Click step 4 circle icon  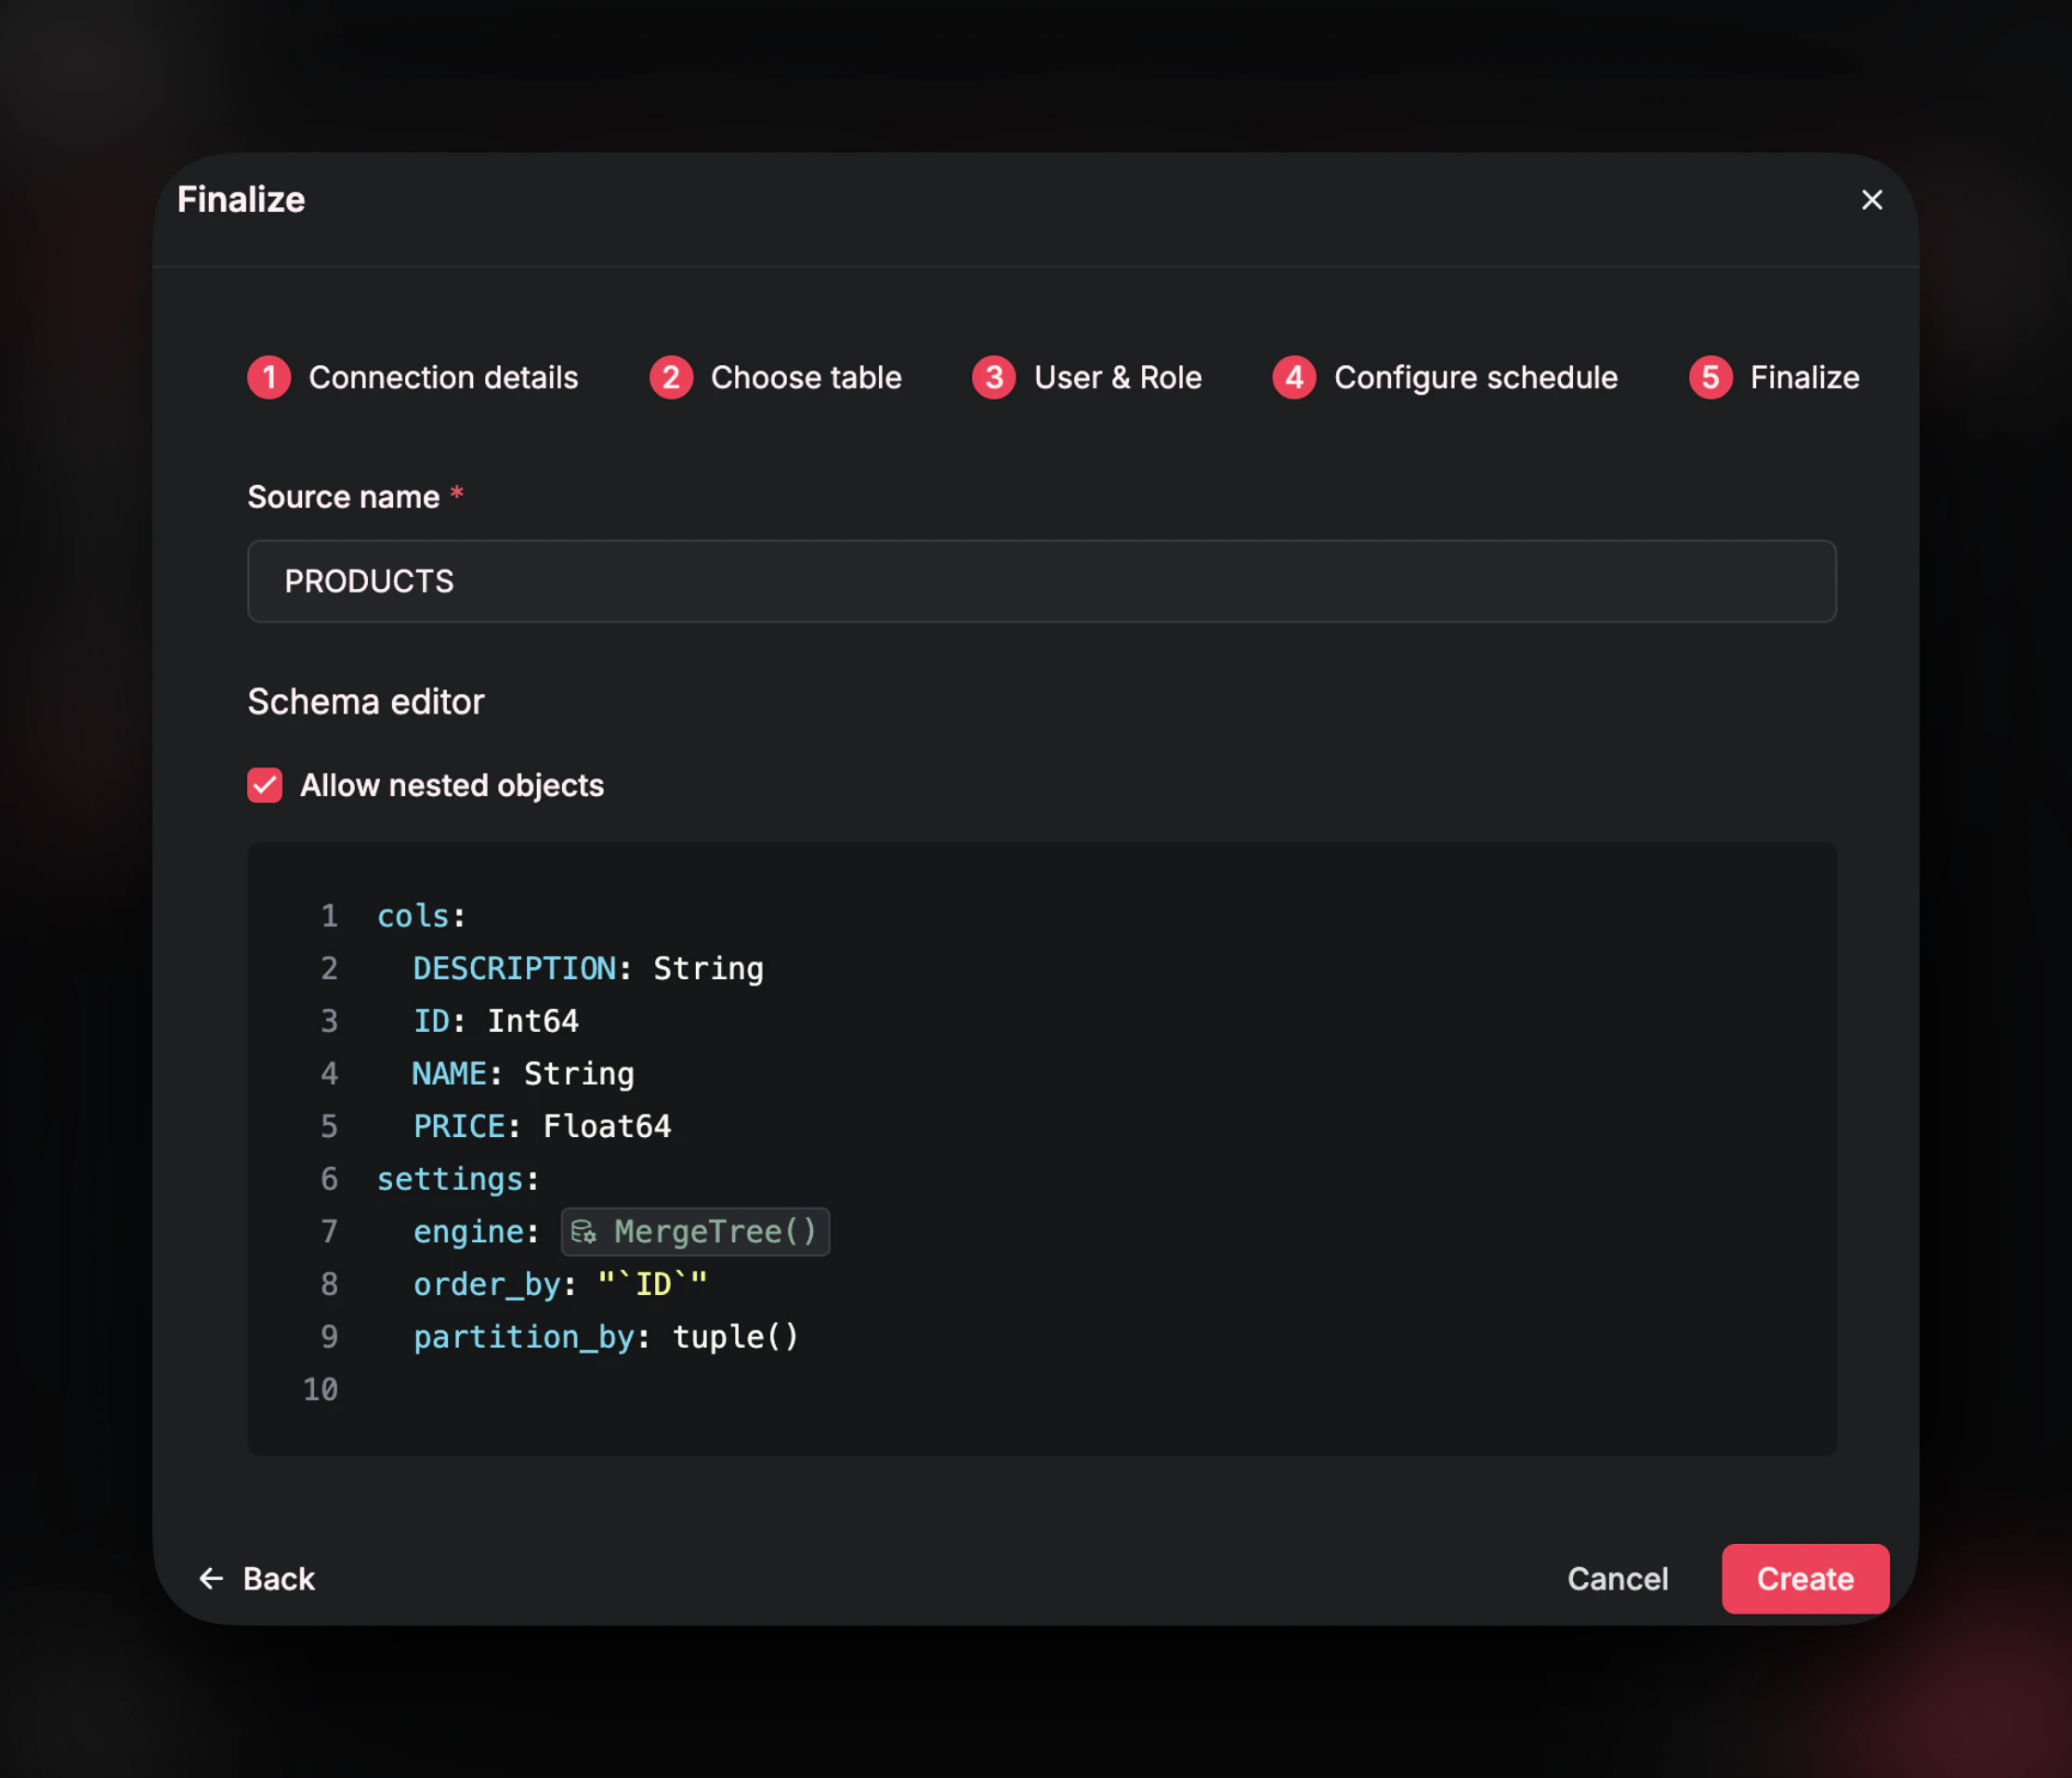pos(1294,377)
